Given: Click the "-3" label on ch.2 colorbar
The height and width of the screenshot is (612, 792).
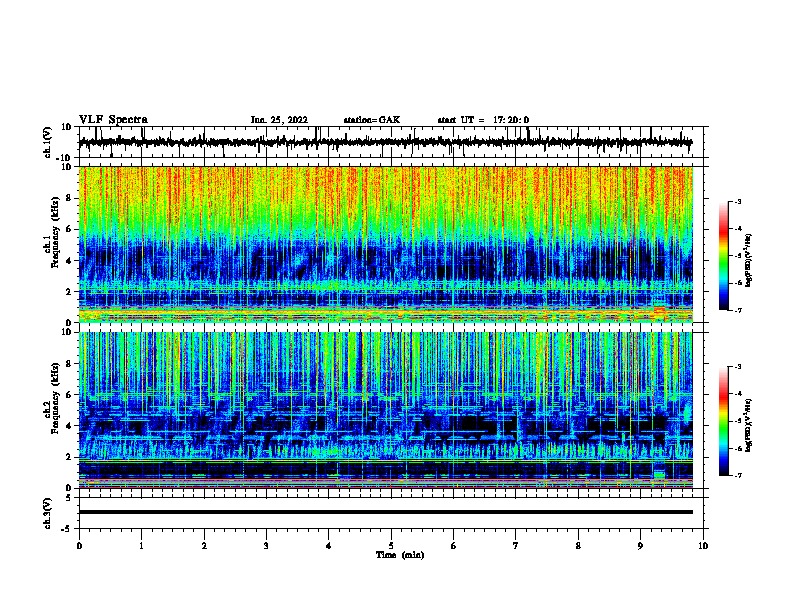Looking at the screenshot, I should pyautogui.click(x=737, y=367).
